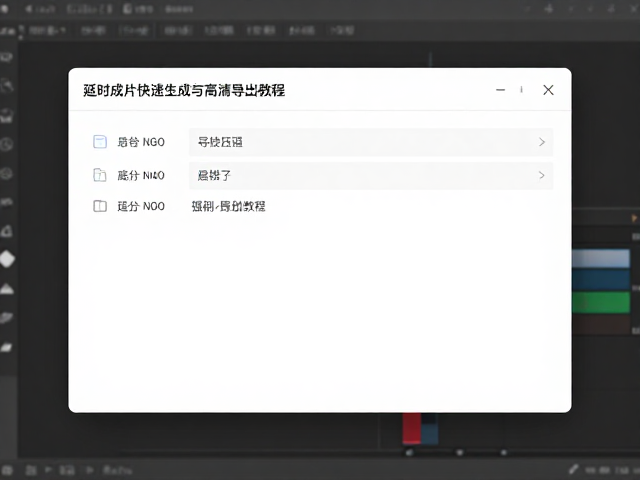
Task: Close the tutorial dialog with the X
Action: 548,90
